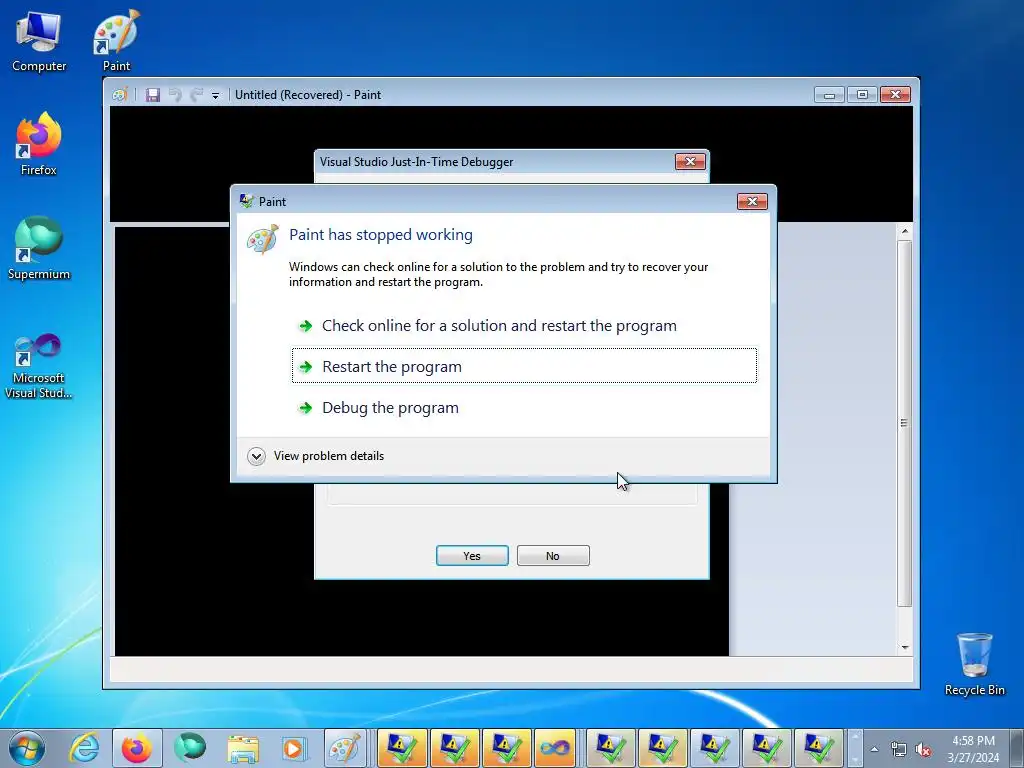Click the Undo arrow in Paint's quick access toolbar

click(x=174, y=95)
